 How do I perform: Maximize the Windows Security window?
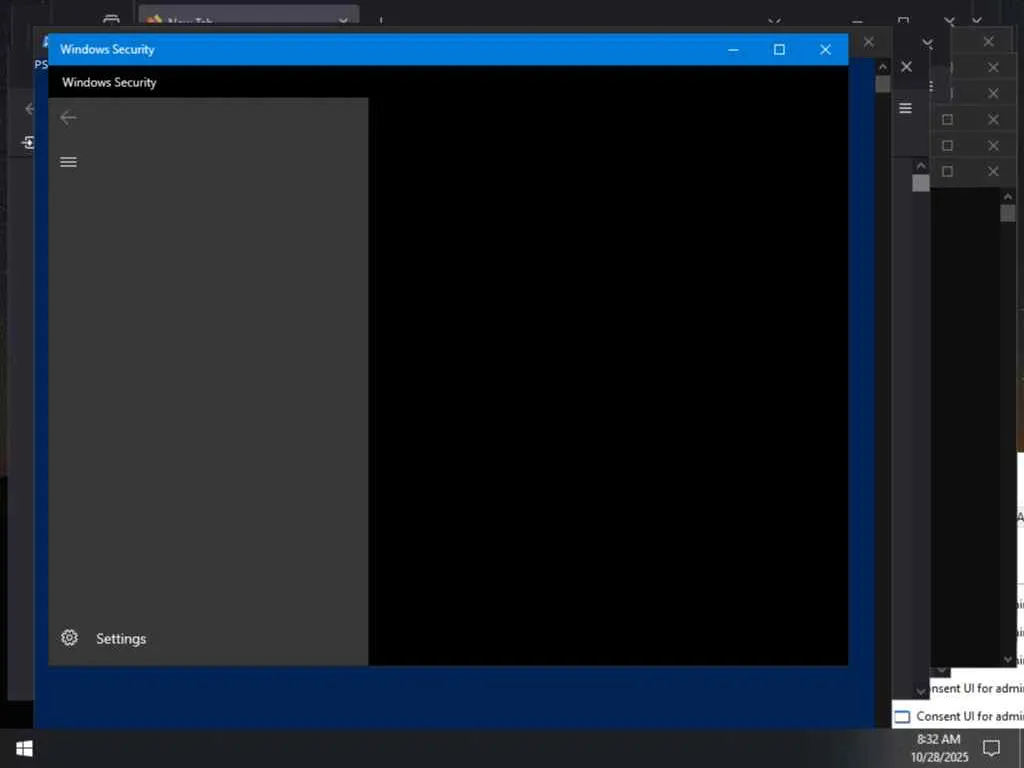pos(779,50)
